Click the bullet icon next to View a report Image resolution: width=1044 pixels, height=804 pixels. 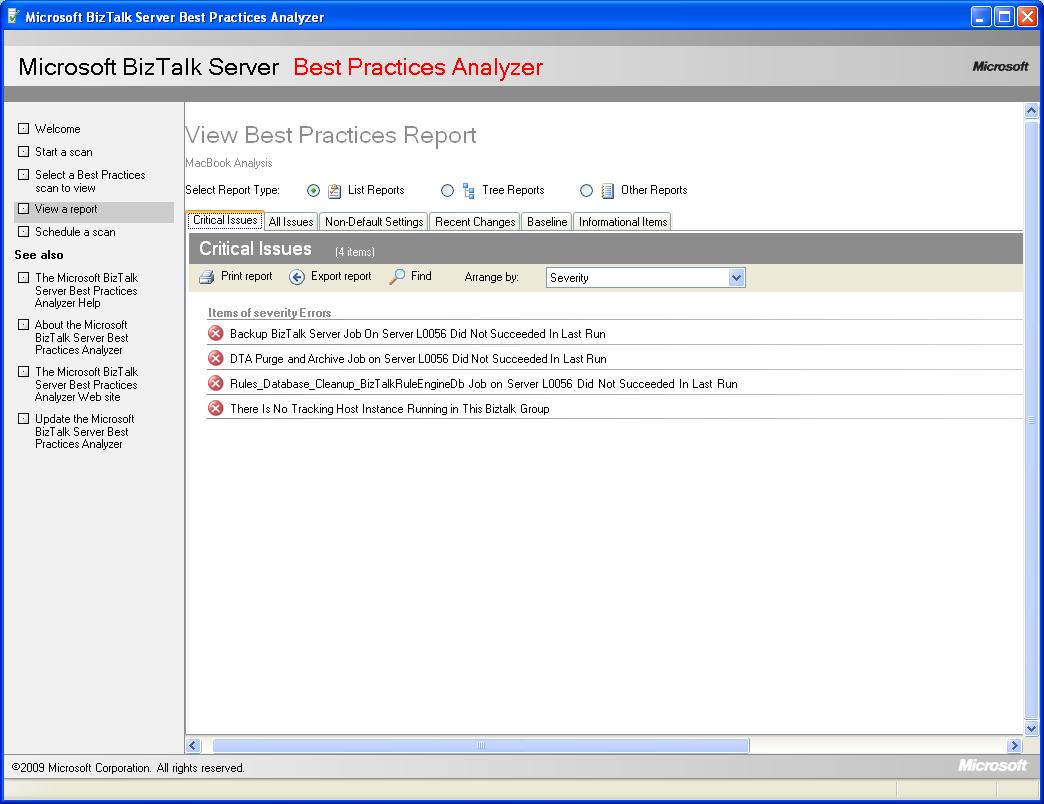(x=23, y=209)
